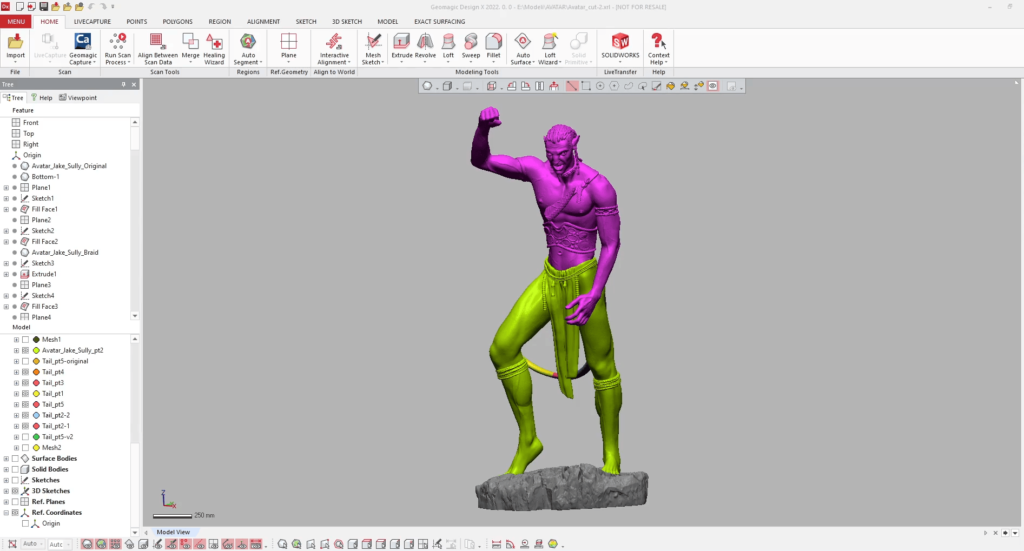Switch to the Help panel tab
The height and width of the screenshot is (551, 1024).
42,97
